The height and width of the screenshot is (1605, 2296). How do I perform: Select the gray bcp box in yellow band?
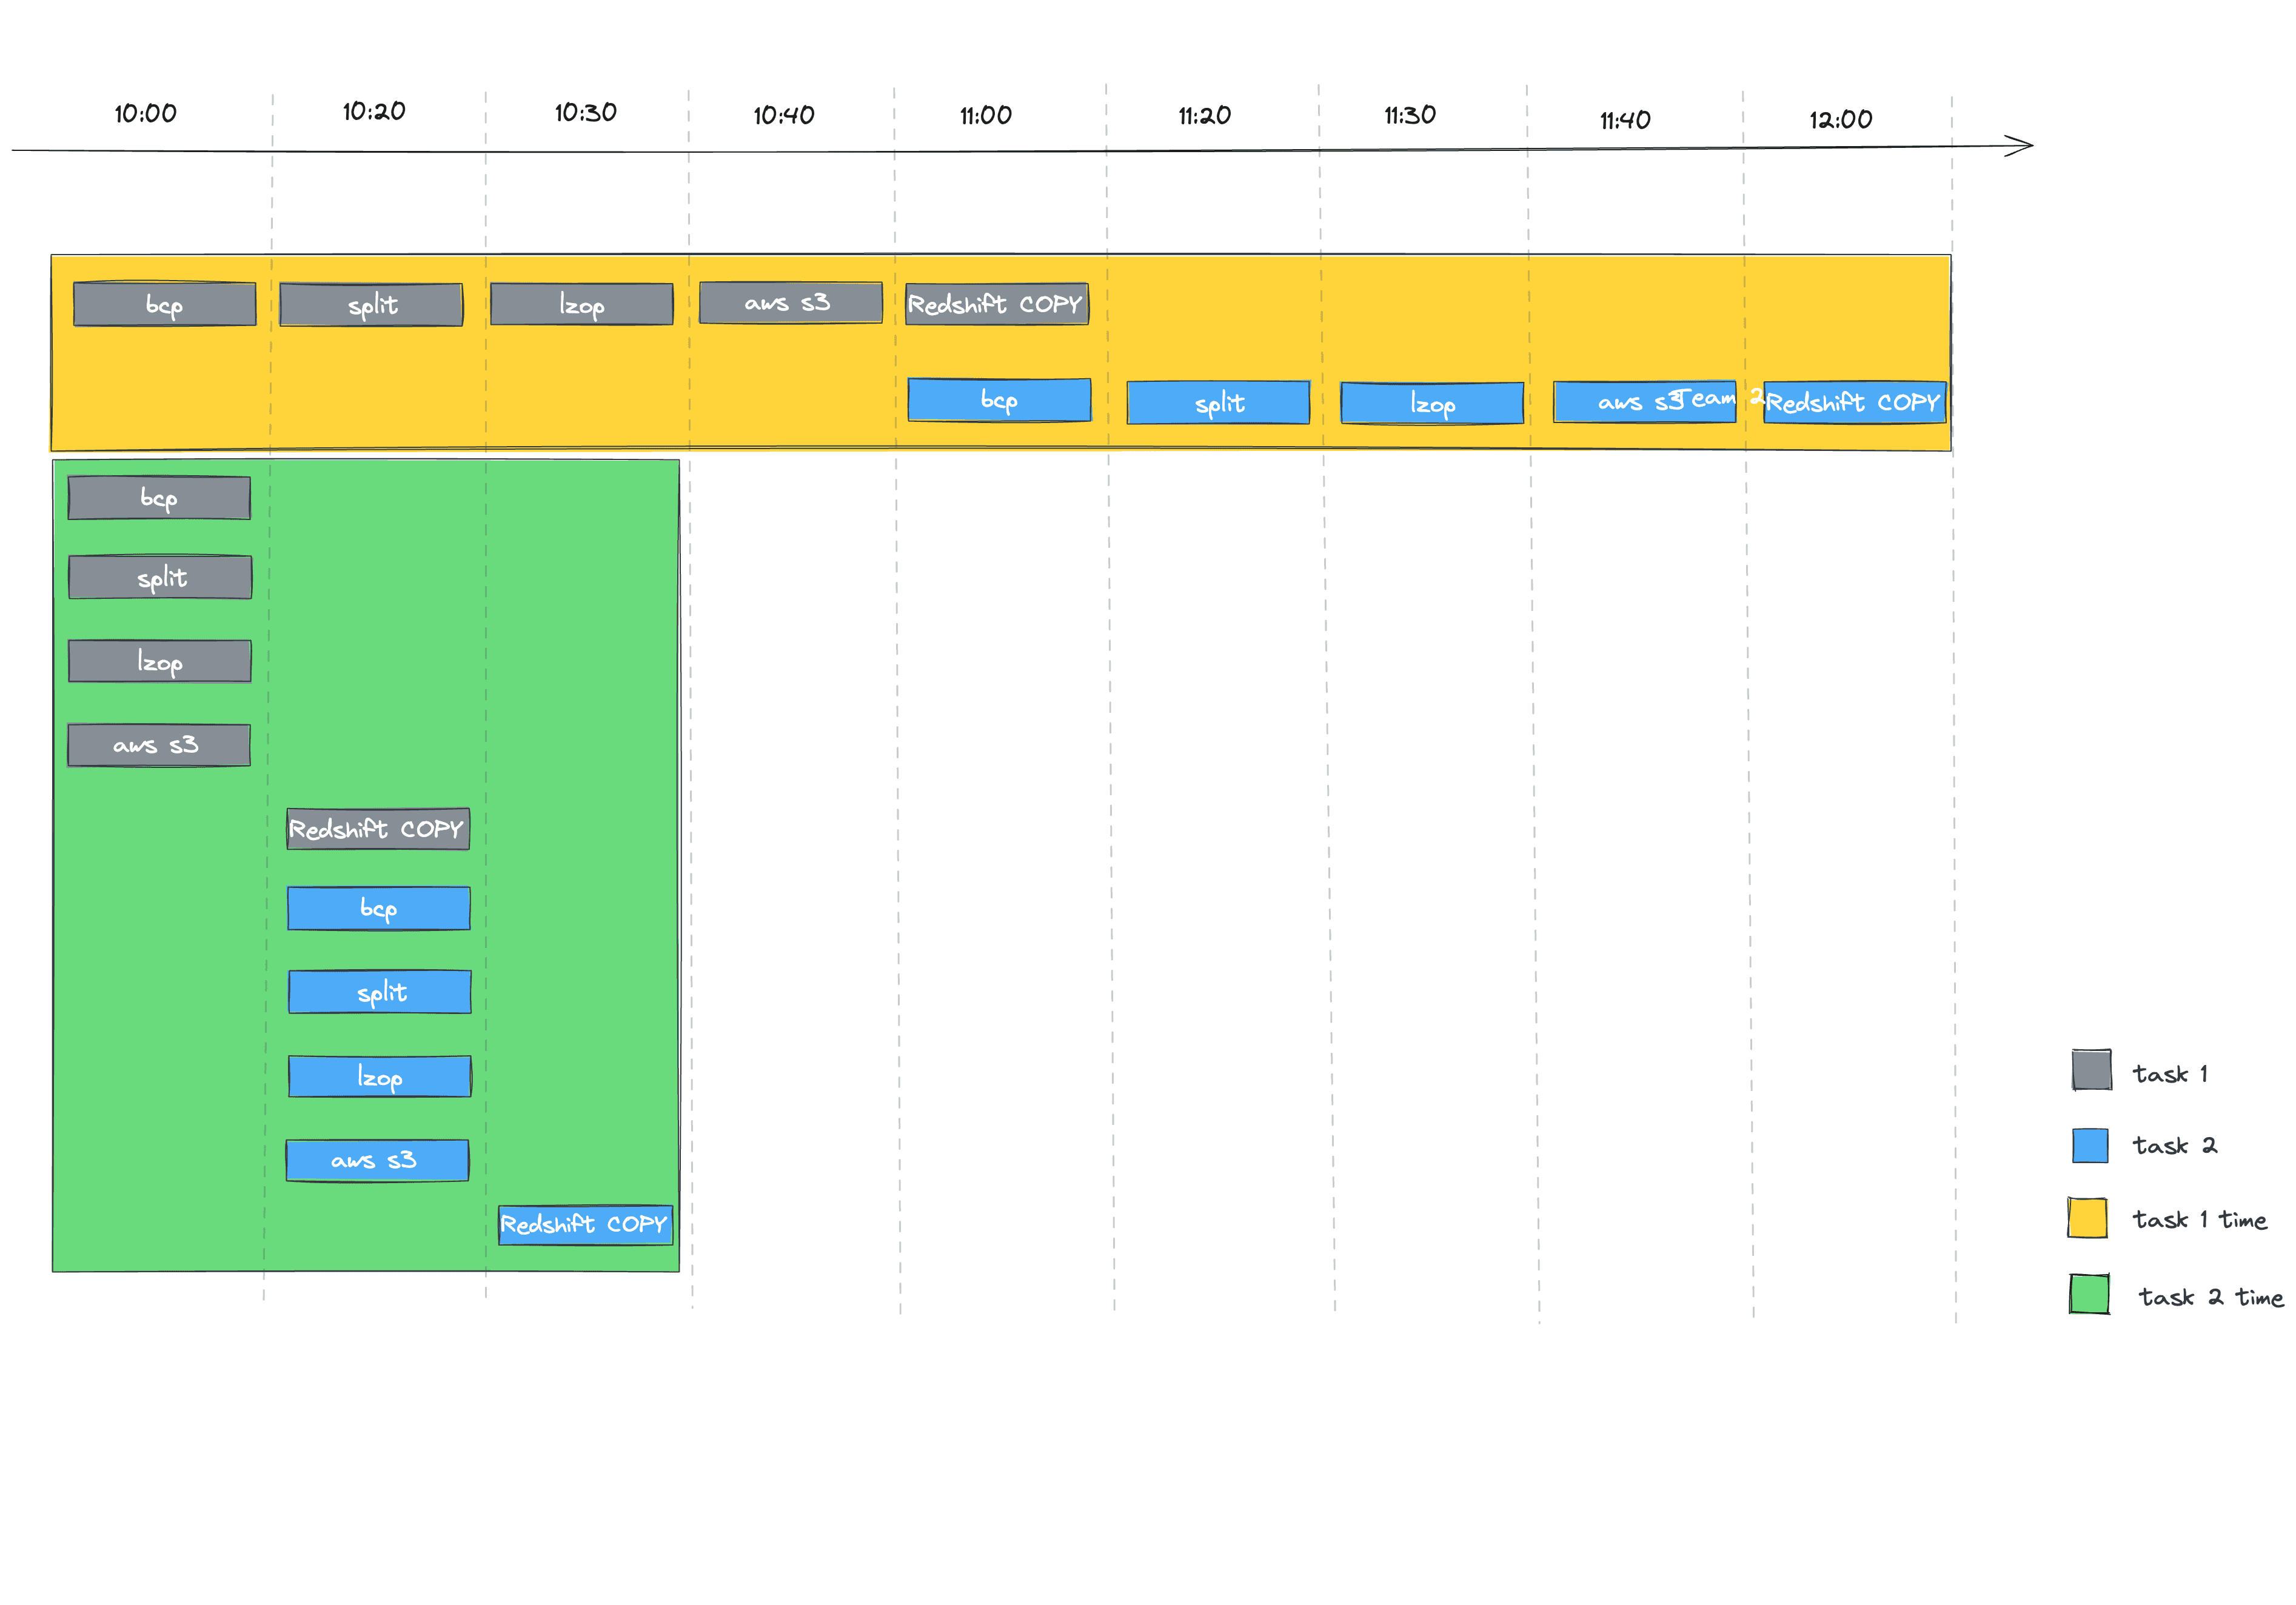pyautogui.click(x=165, y=304)
